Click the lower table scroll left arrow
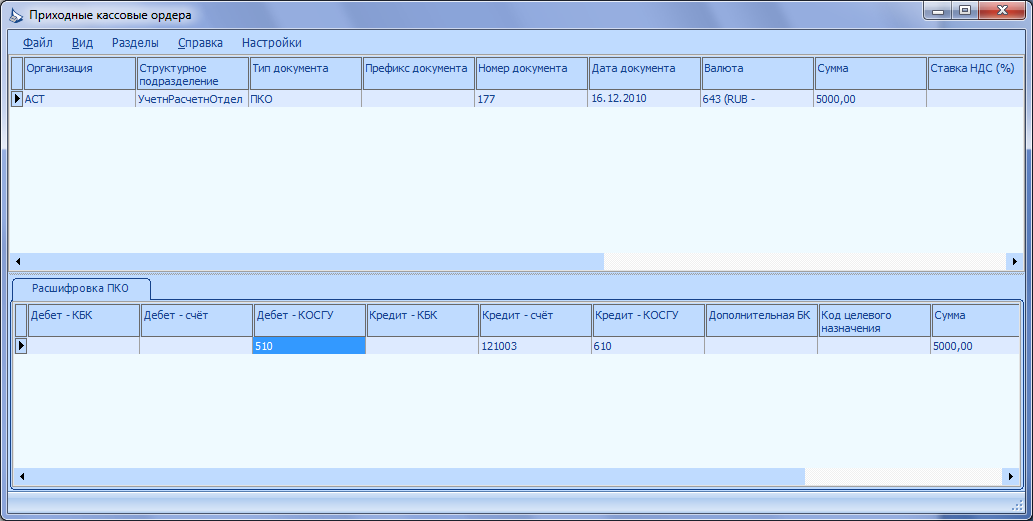 pyautogui.click(x=21, y=476)
